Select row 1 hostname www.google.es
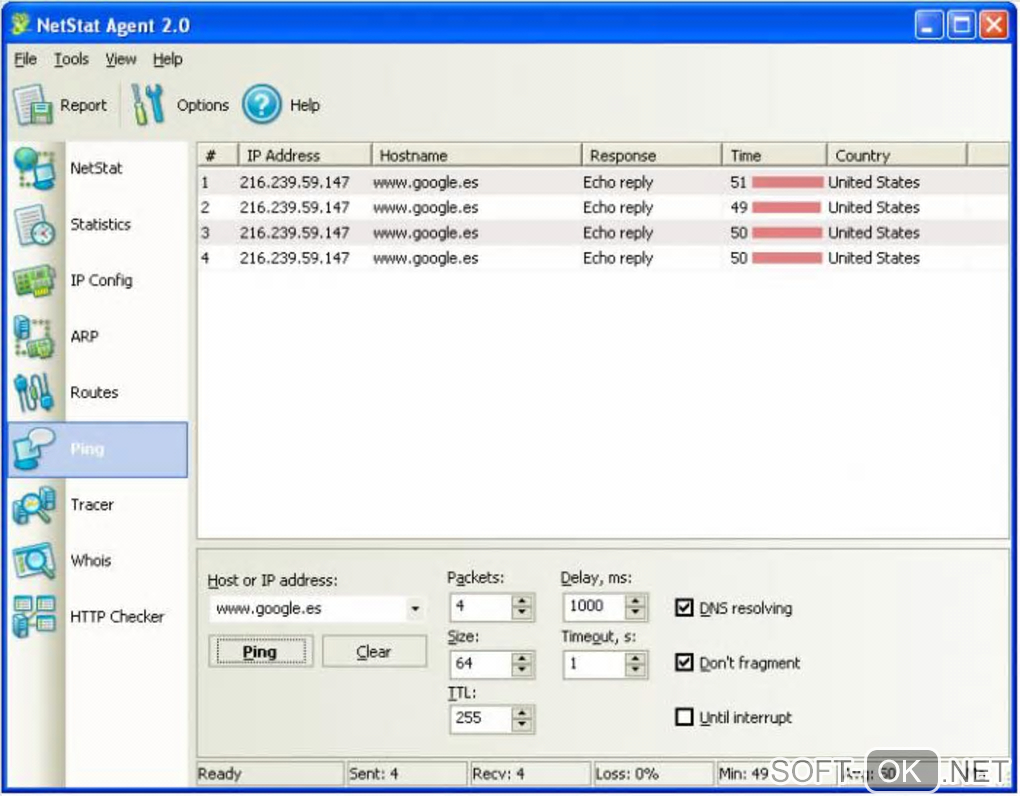The width and height of the screenshot is (1020, 796). [425, 183]
